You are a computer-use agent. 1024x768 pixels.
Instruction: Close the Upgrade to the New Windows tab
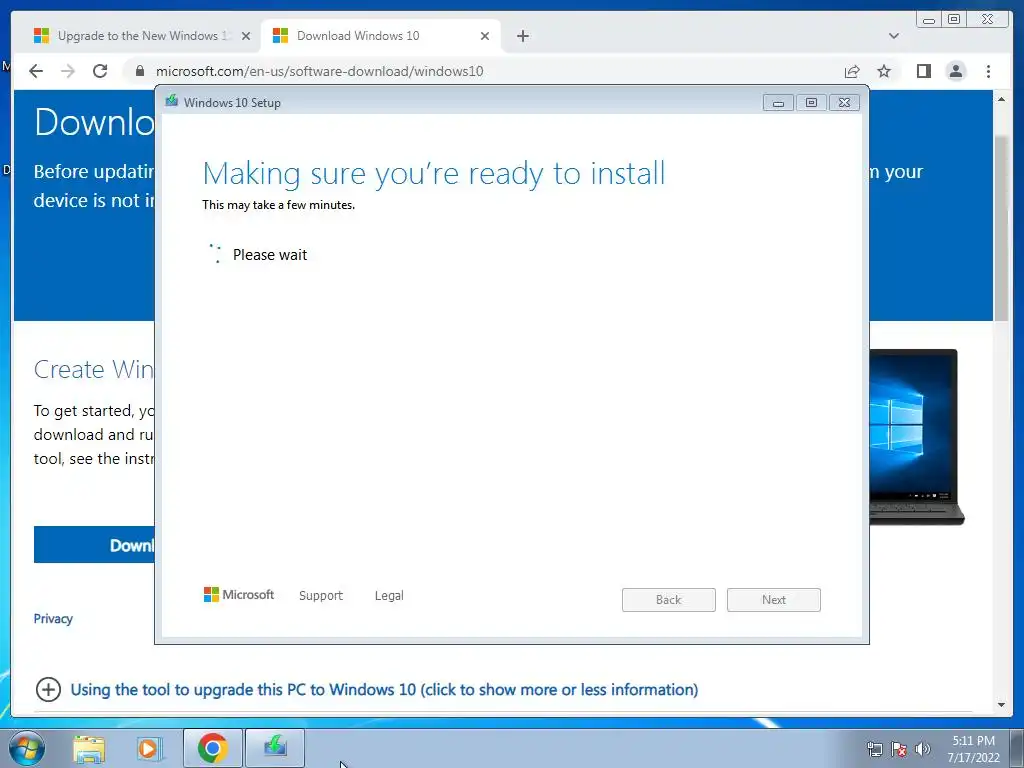tap(246, 36)
